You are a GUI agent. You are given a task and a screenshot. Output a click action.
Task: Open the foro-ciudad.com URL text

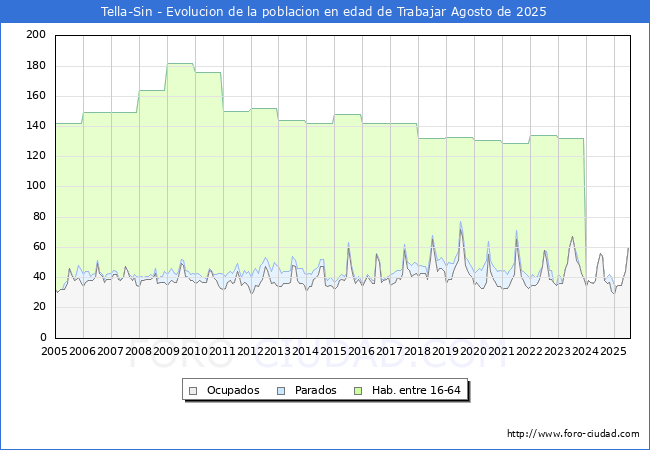coord(573,434)
